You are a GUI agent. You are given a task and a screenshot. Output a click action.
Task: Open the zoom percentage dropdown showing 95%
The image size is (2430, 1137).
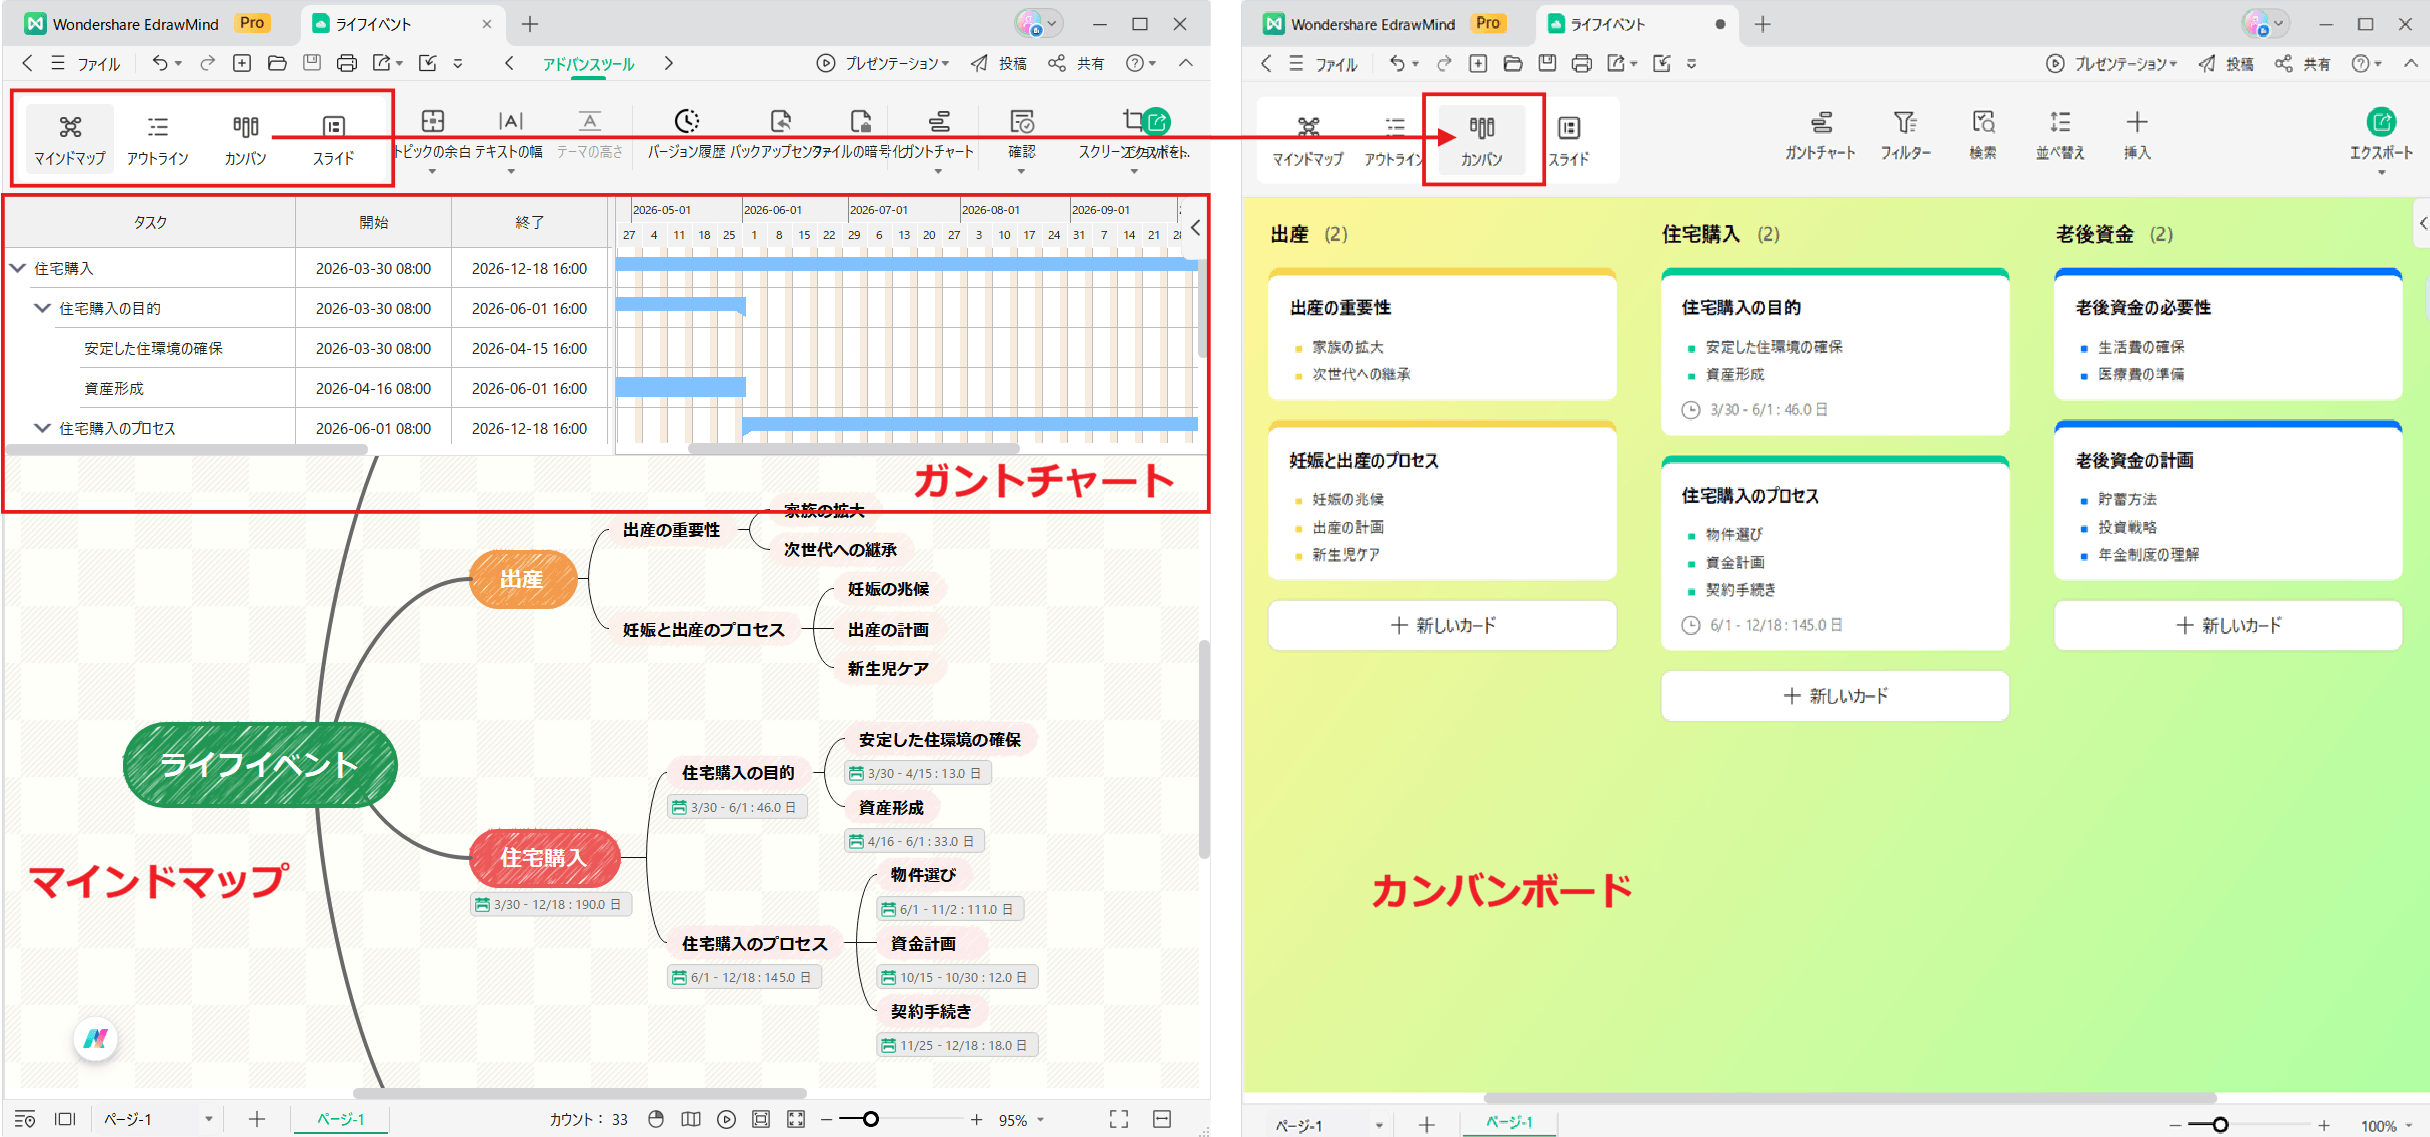(1018, 1119)
